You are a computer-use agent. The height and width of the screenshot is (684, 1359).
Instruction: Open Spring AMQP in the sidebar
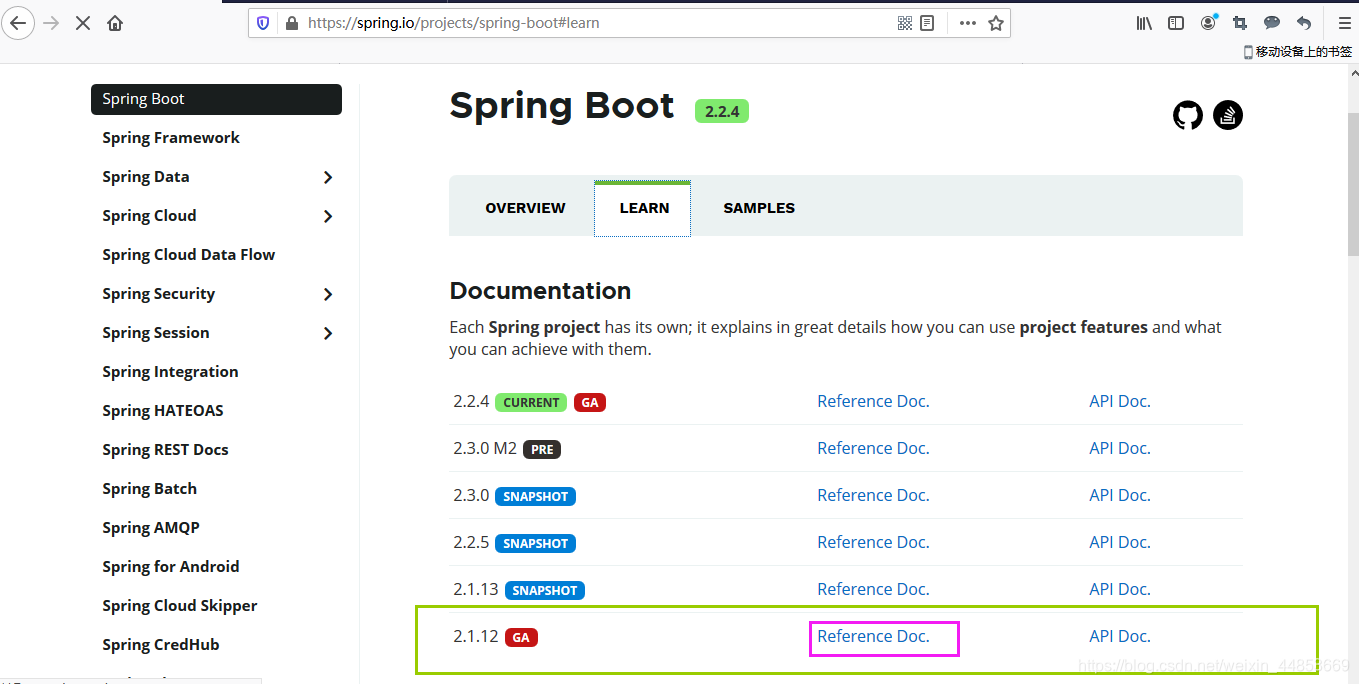click(151, 528)
